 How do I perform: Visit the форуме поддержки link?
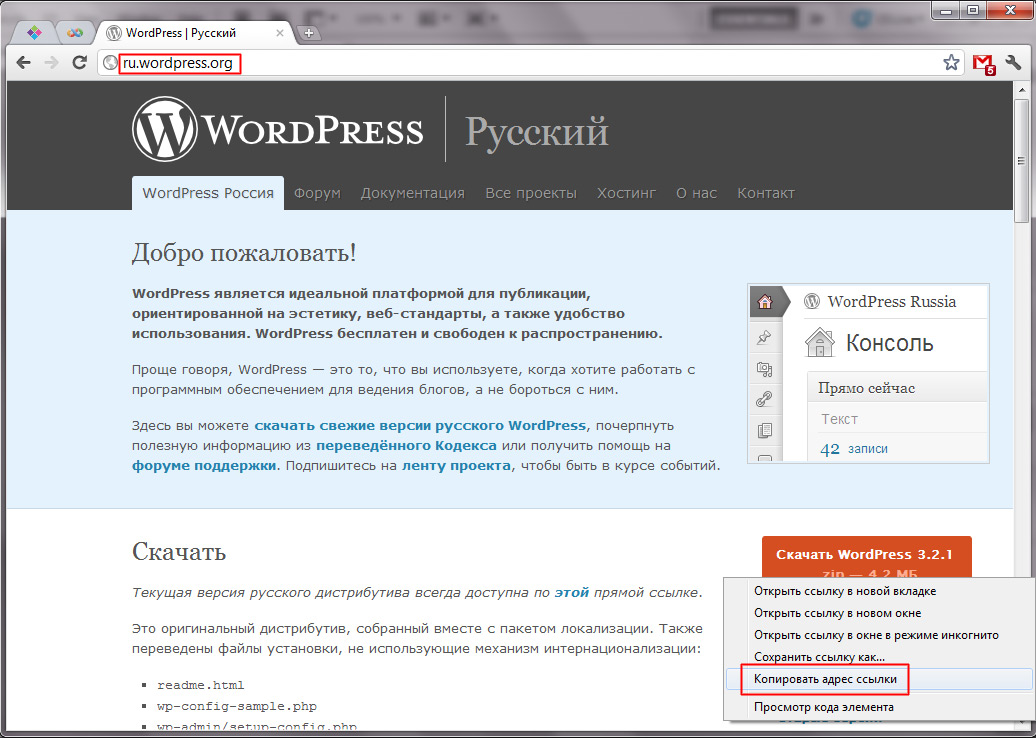[x=204, y=465]
